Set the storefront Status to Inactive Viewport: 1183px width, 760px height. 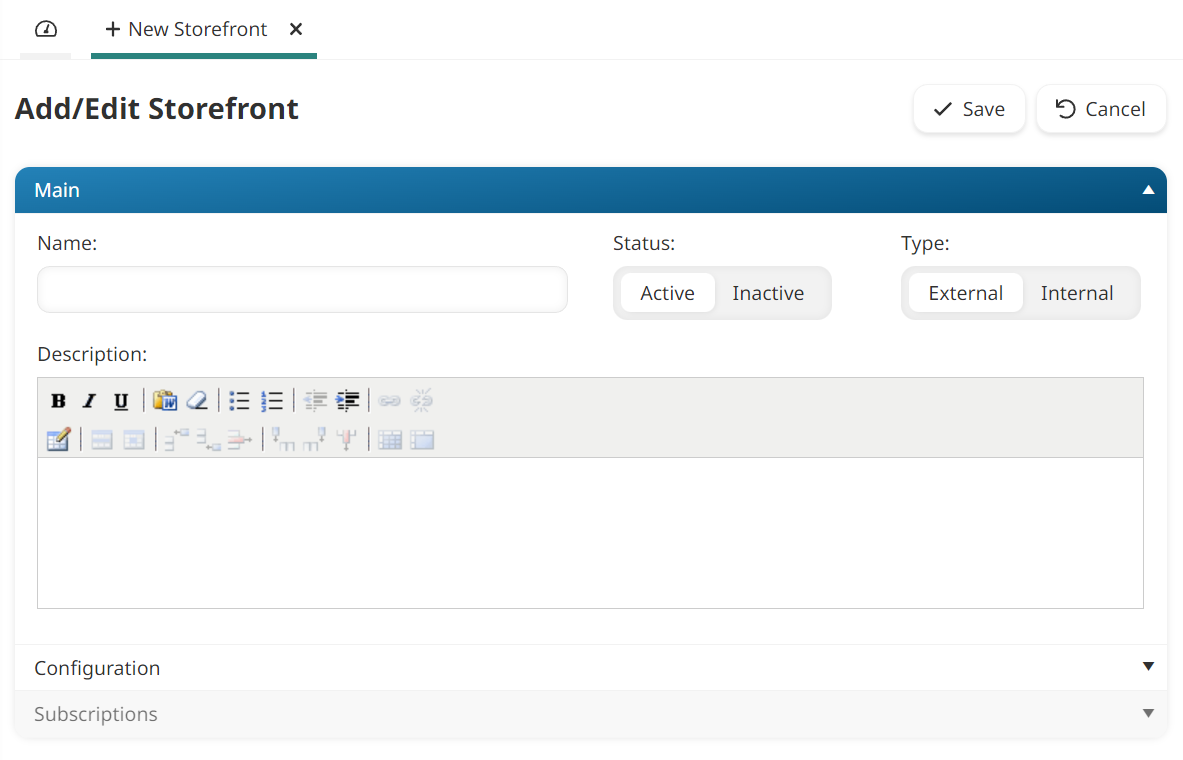pyautogui.click(x=768, y=292)
